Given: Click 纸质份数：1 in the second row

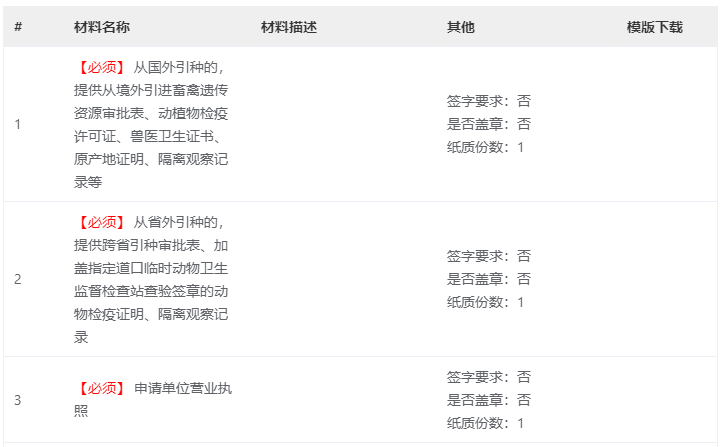Looking at the screenshot, I should [x=485, y=302].
